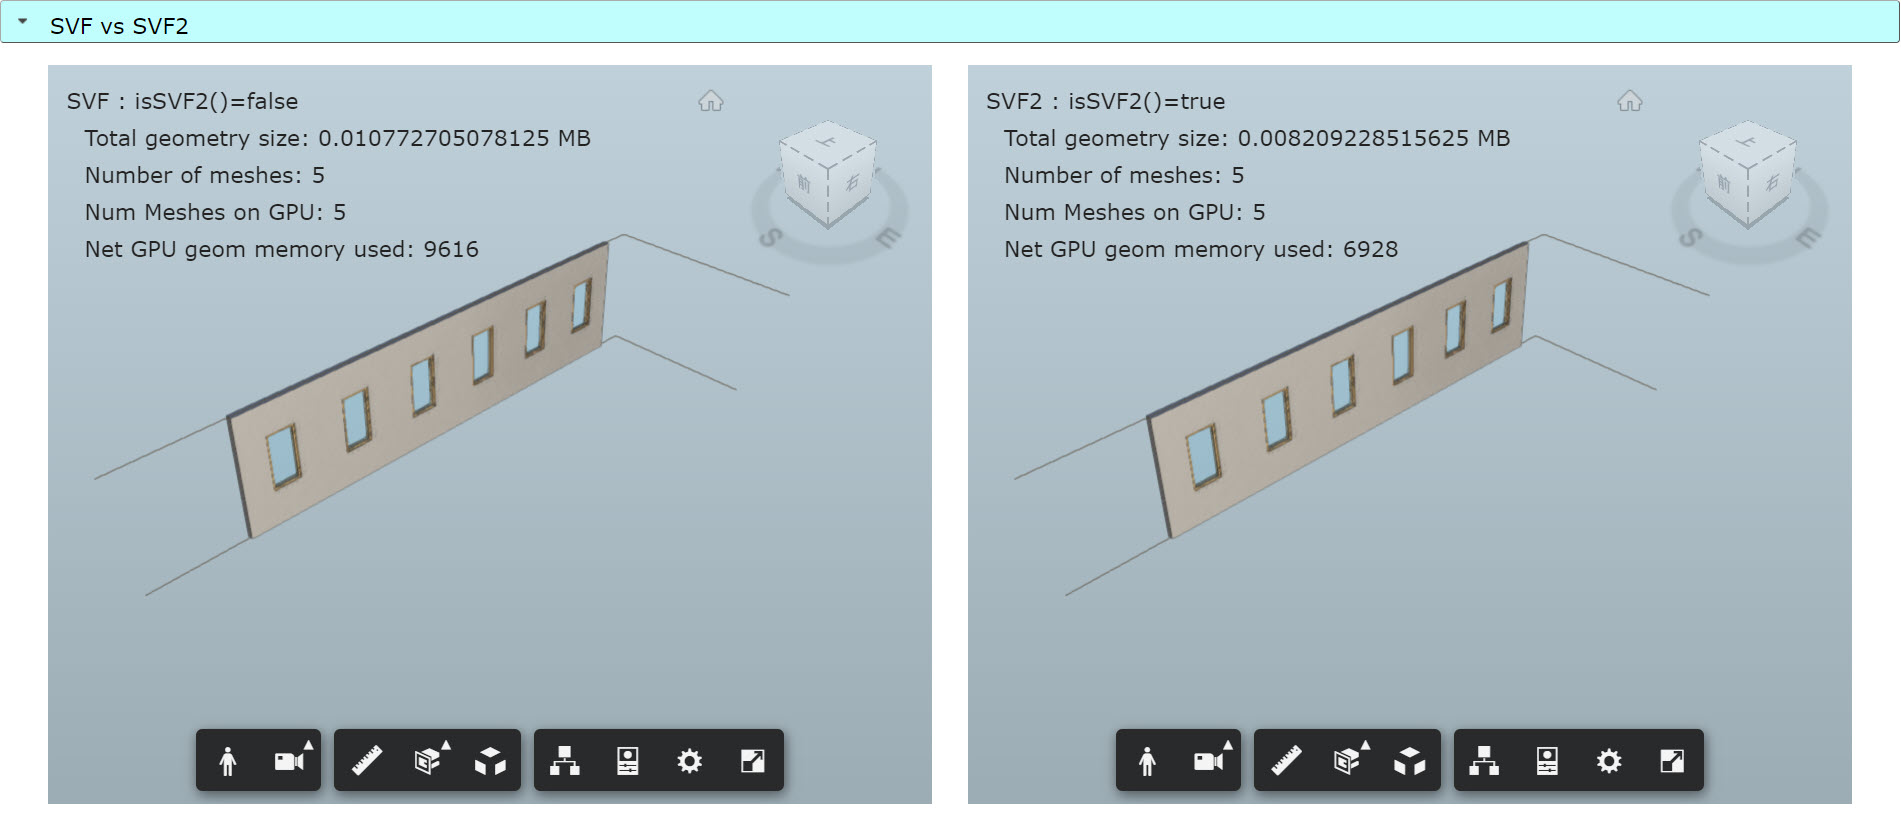This screenshot has width=1901, height=836.
Task: Open Settings gear in SVF2 viewer
Action: click(x=1610, y=761)
